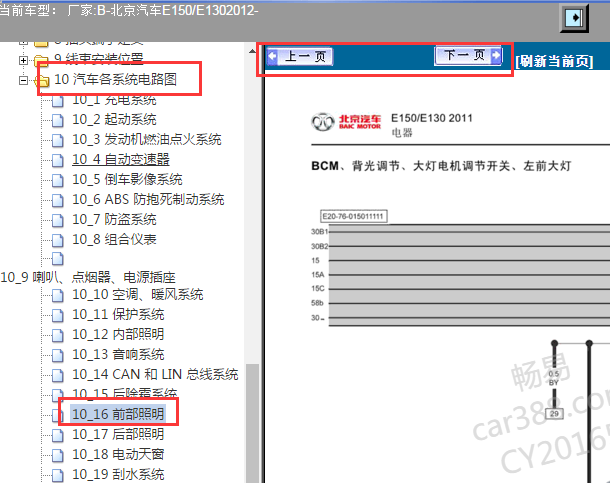This screenshot has width=610, height=483.
Task: Click page icon beside 10_11 保护系统
Action: 58,315
